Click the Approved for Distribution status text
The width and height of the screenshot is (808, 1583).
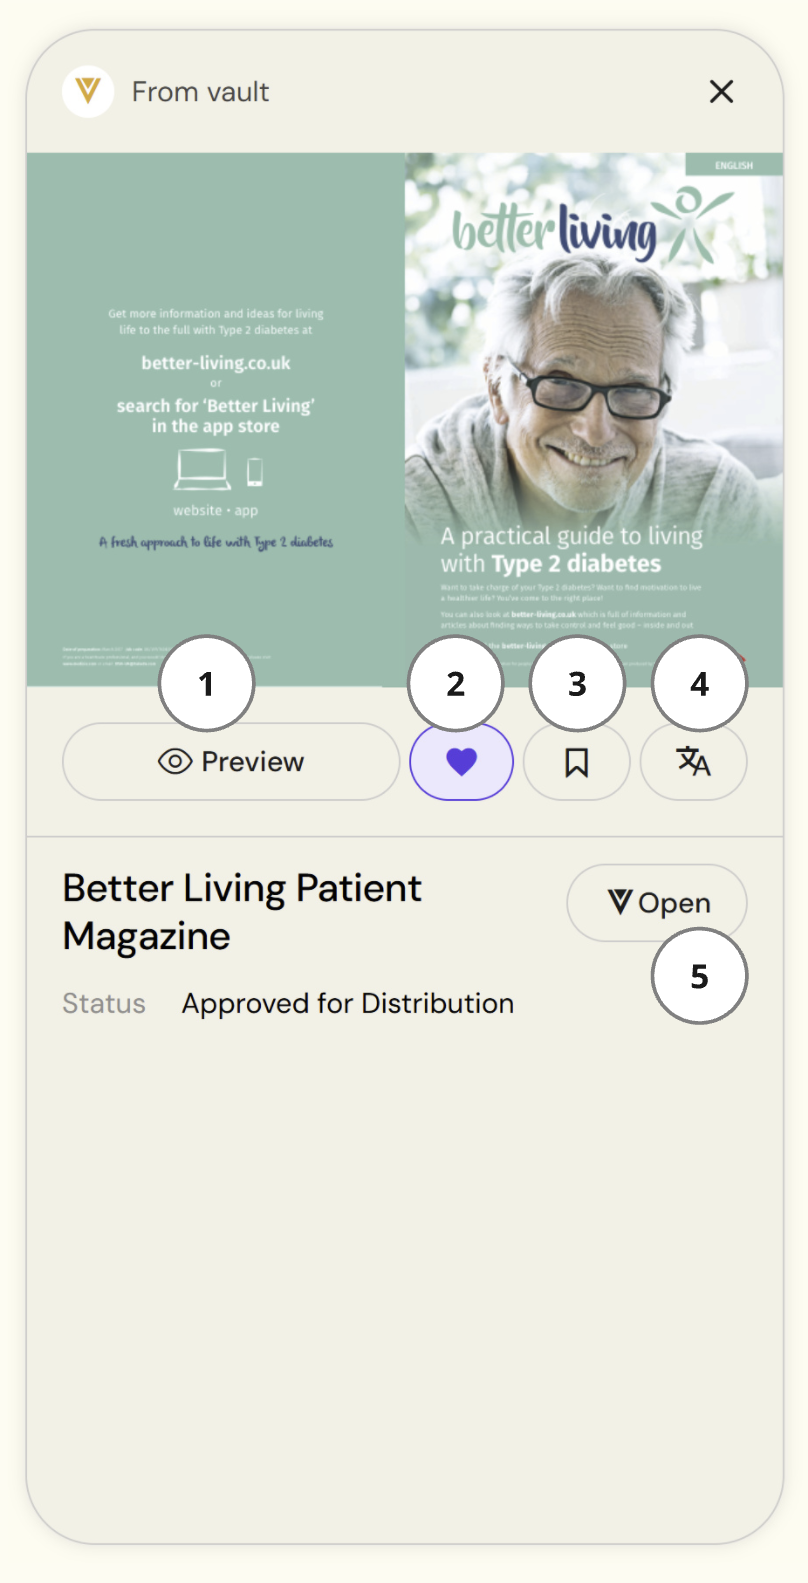[348, 1004]
